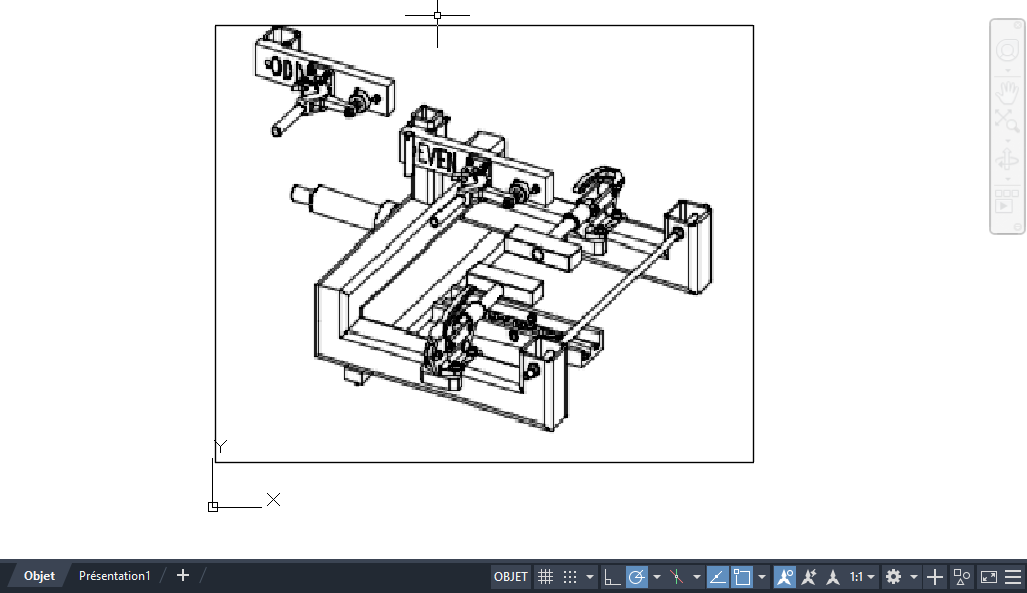Add a new layout with plus tab
Image resolution: width=1027 pixels, height=593 pixels.
pyautogui.click(x=183, y=576)
